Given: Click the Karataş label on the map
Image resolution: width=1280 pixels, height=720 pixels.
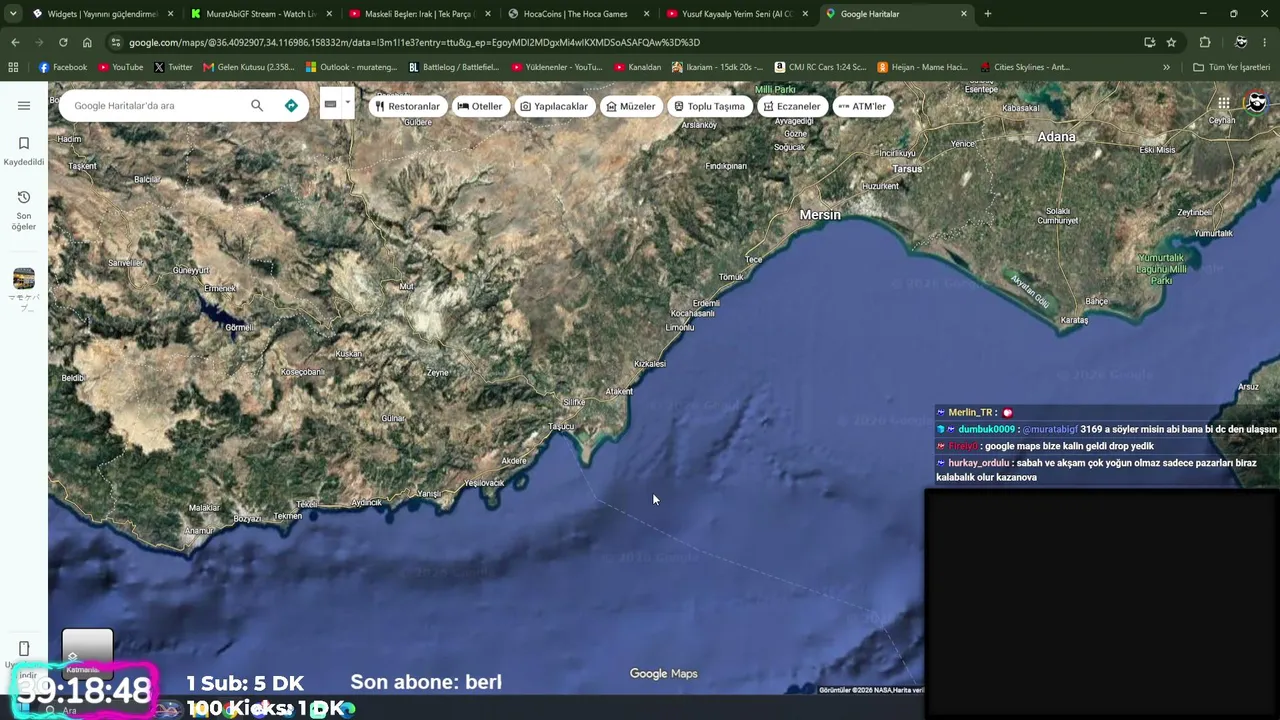Looking at the screenshot, I should click(x=1074, y=320).
